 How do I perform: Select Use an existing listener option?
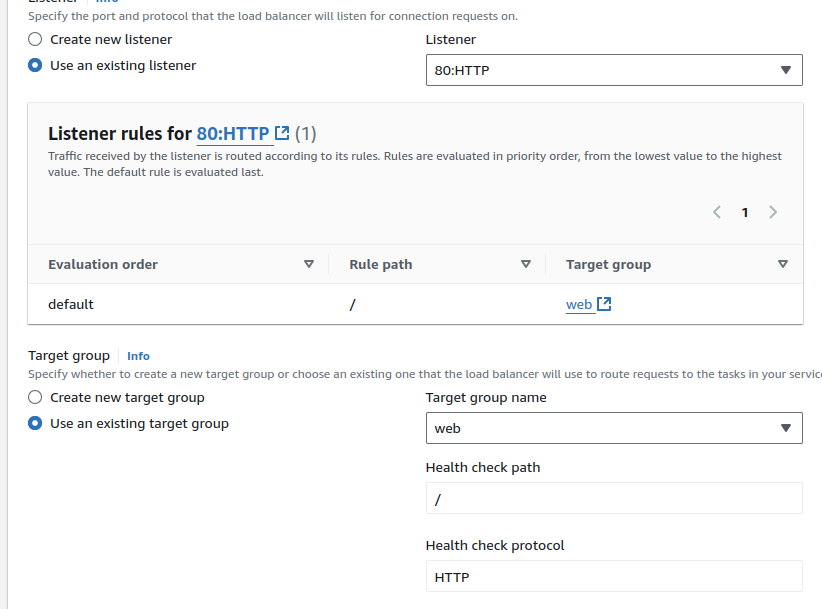36,66
